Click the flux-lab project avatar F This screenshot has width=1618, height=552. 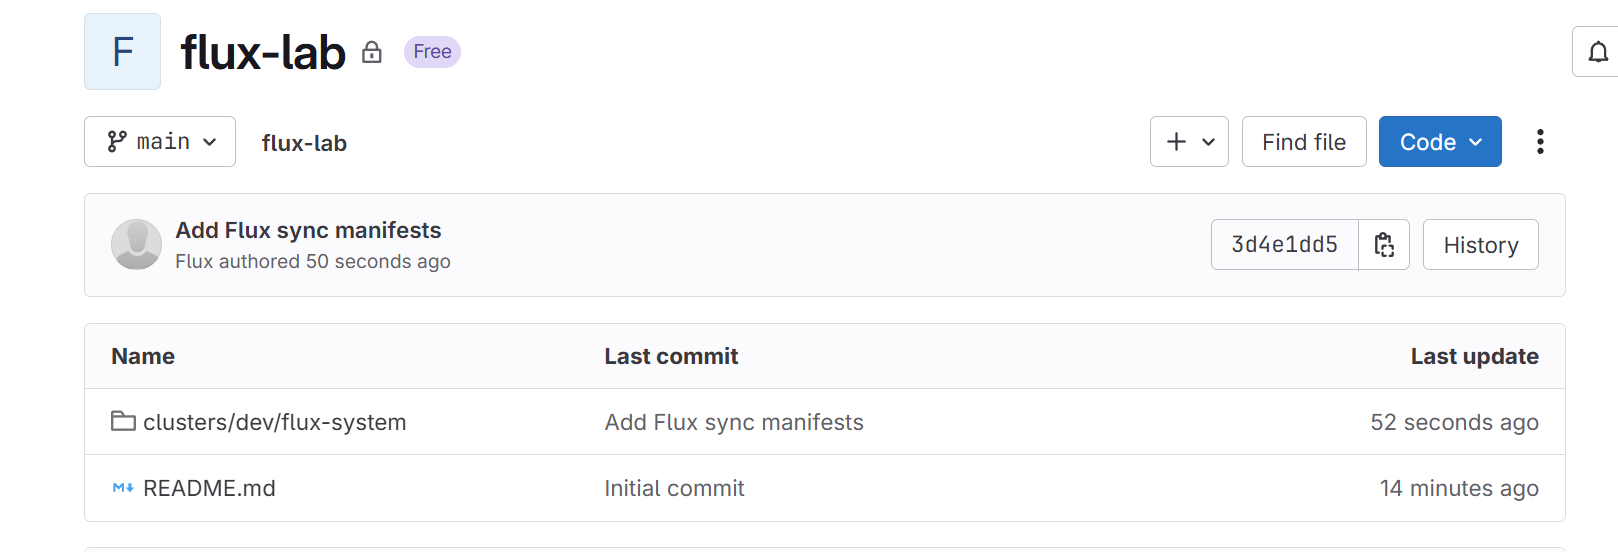122,52
